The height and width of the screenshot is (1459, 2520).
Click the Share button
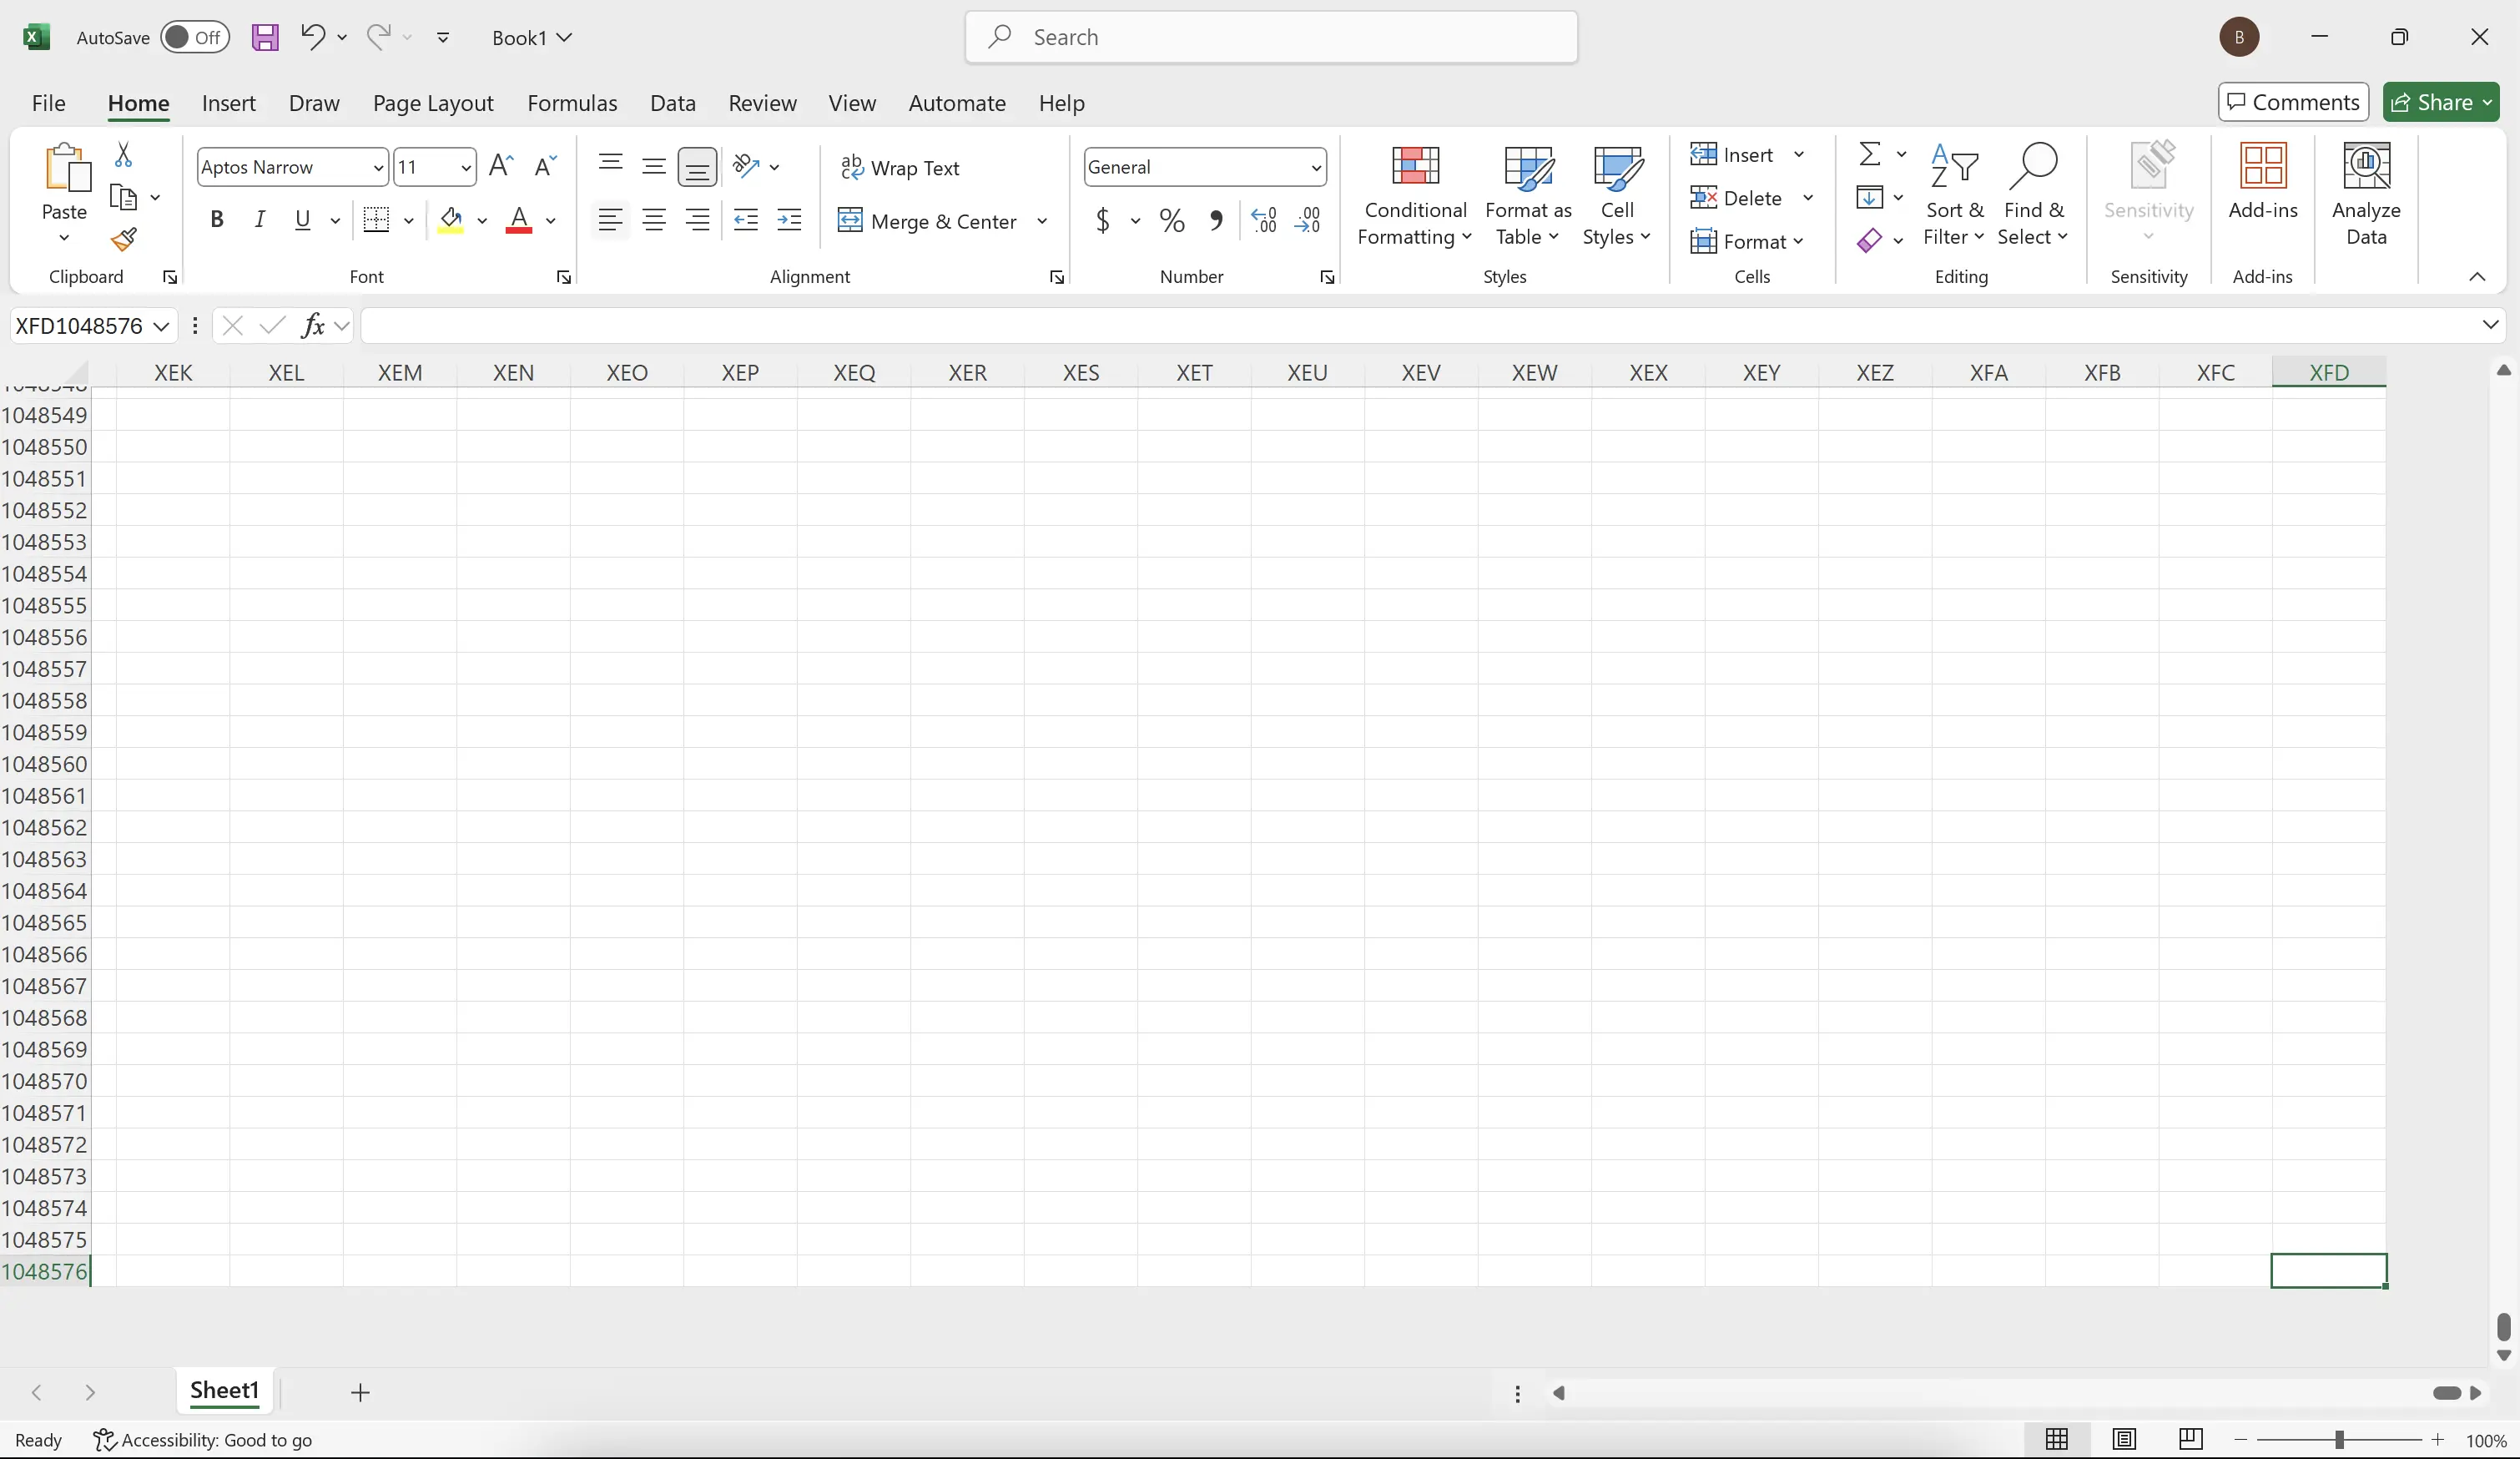pos(2440,101)
